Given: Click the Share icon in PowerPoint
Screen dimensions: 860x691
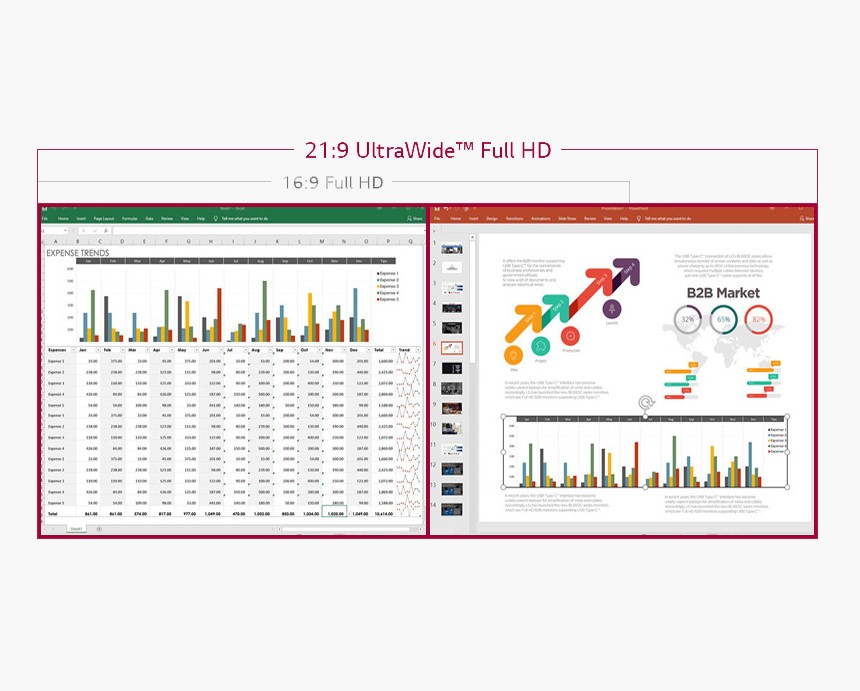Looking at the screenshot, I should (x=804, y=217).
